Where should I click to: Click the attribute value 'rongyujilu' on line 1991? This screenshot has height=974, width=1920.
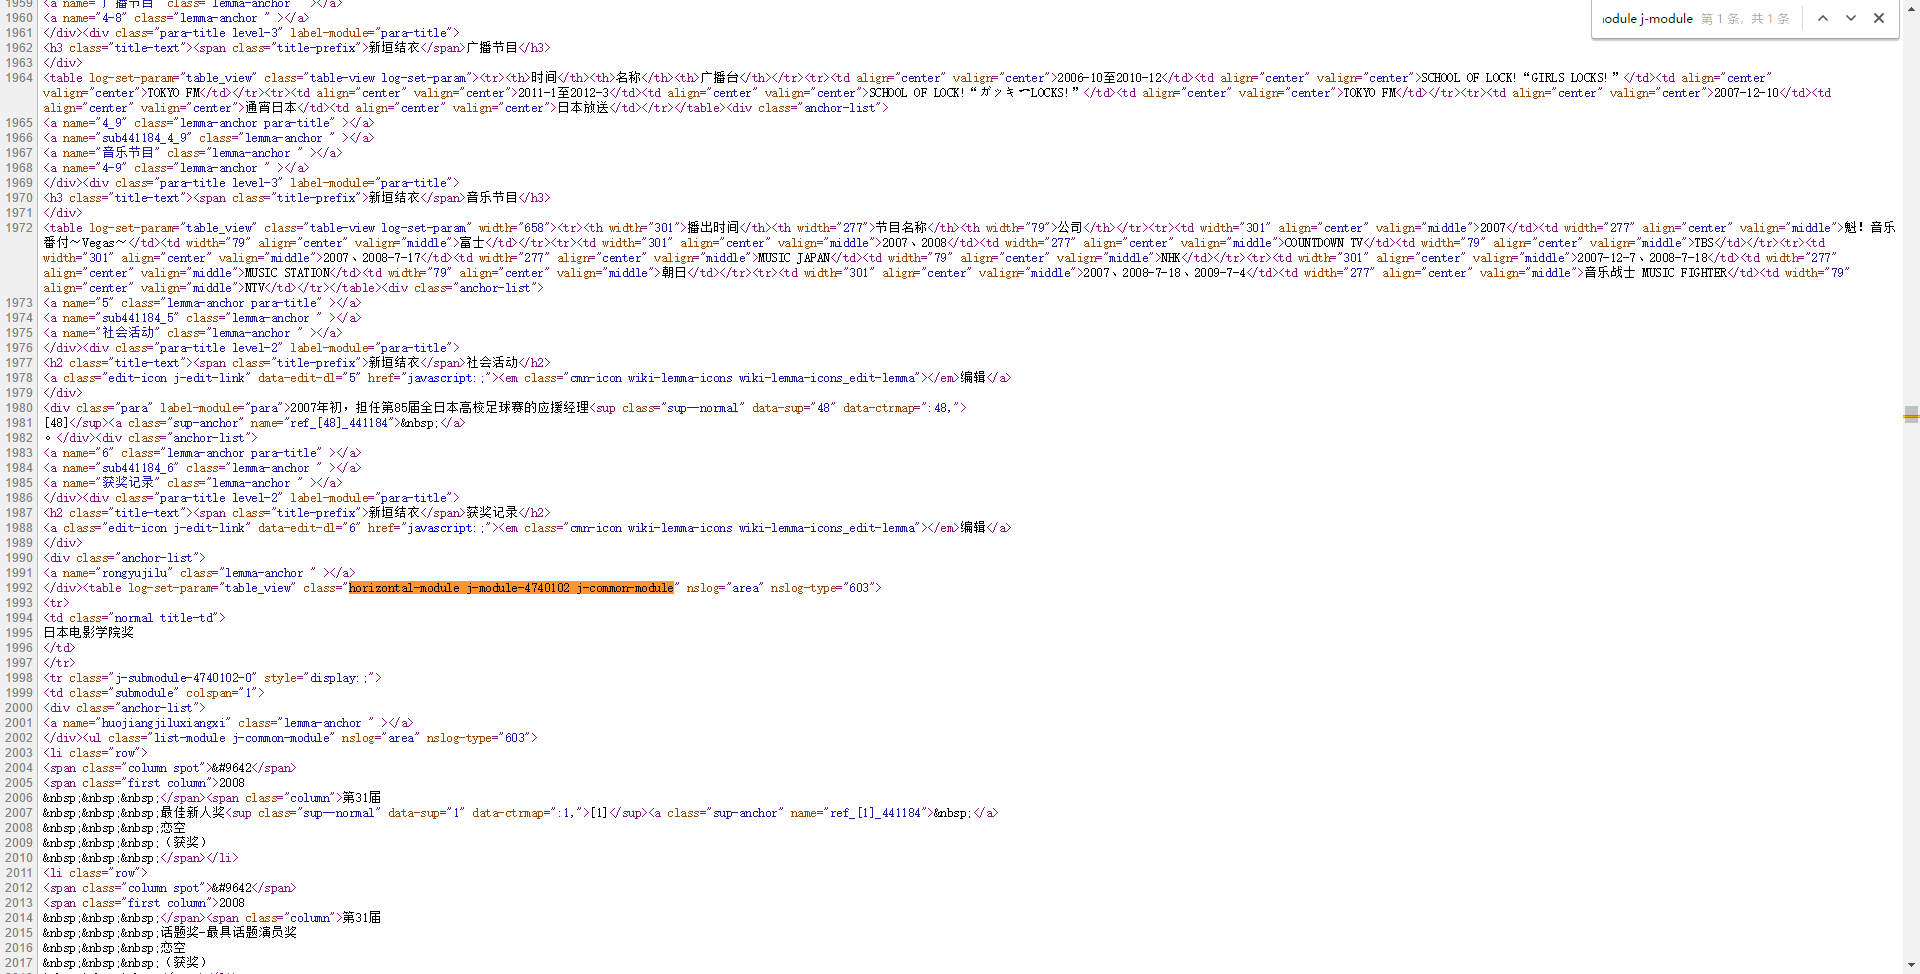tap(135, 573)
